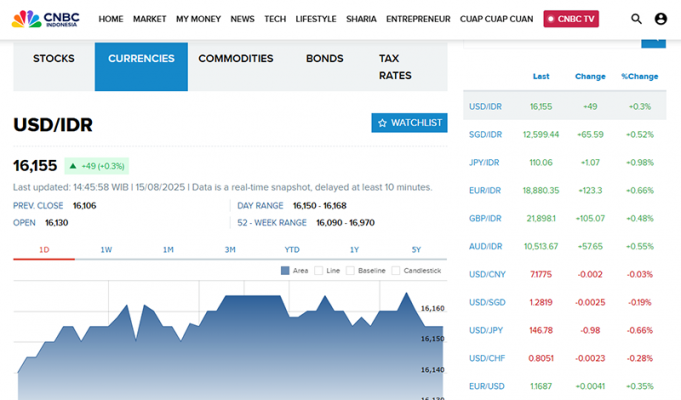
Task: Open the EUR/USD currency pair link
Action: pyautogui.click(x=485, y=386)
